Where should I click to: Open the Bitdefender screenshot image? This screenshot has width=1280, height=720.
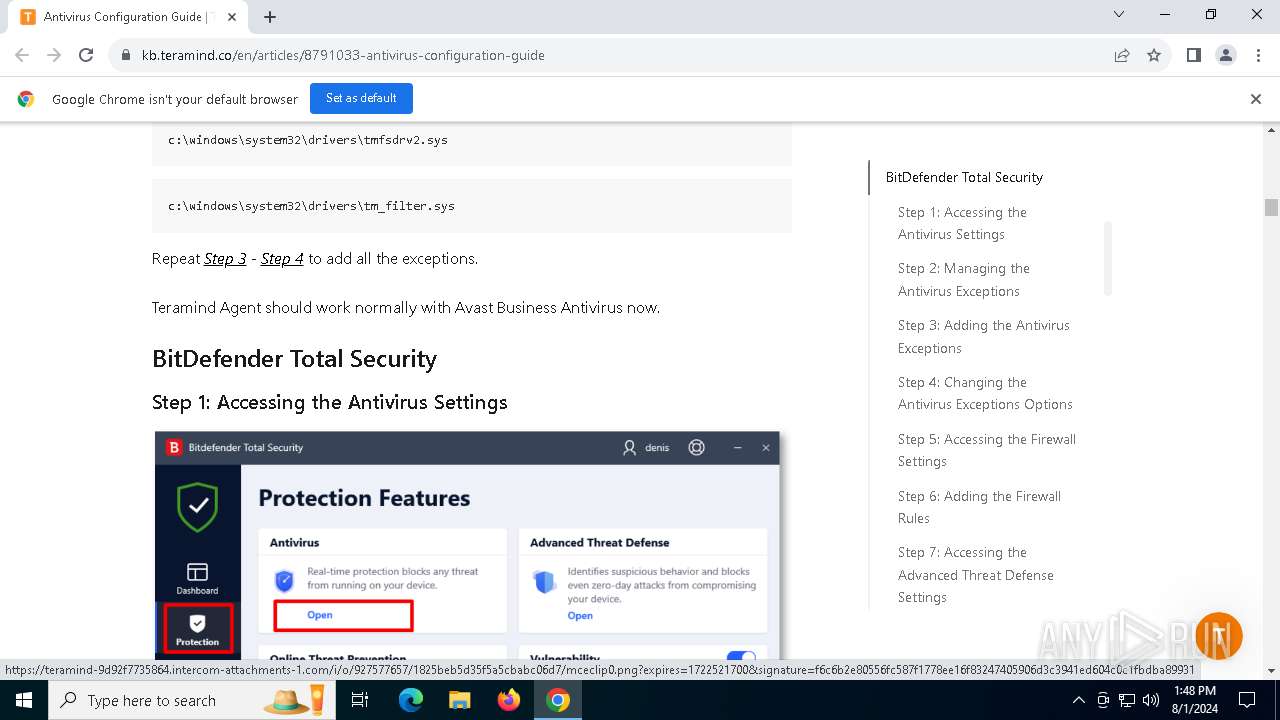click(x=467, y=544)
